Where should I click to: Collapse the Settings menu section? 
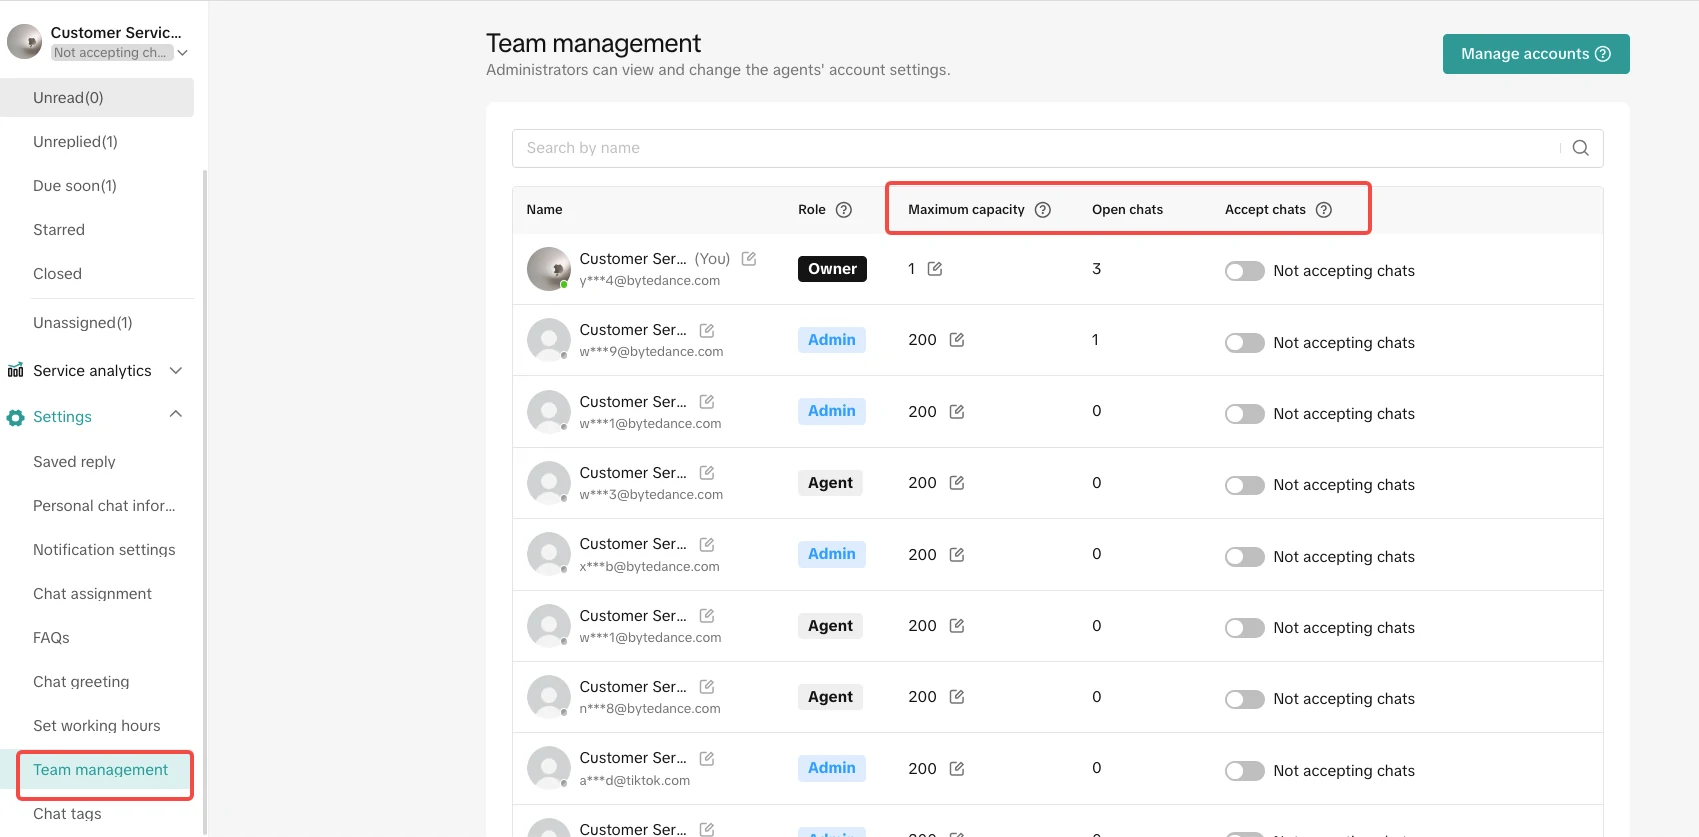point(176,415)
